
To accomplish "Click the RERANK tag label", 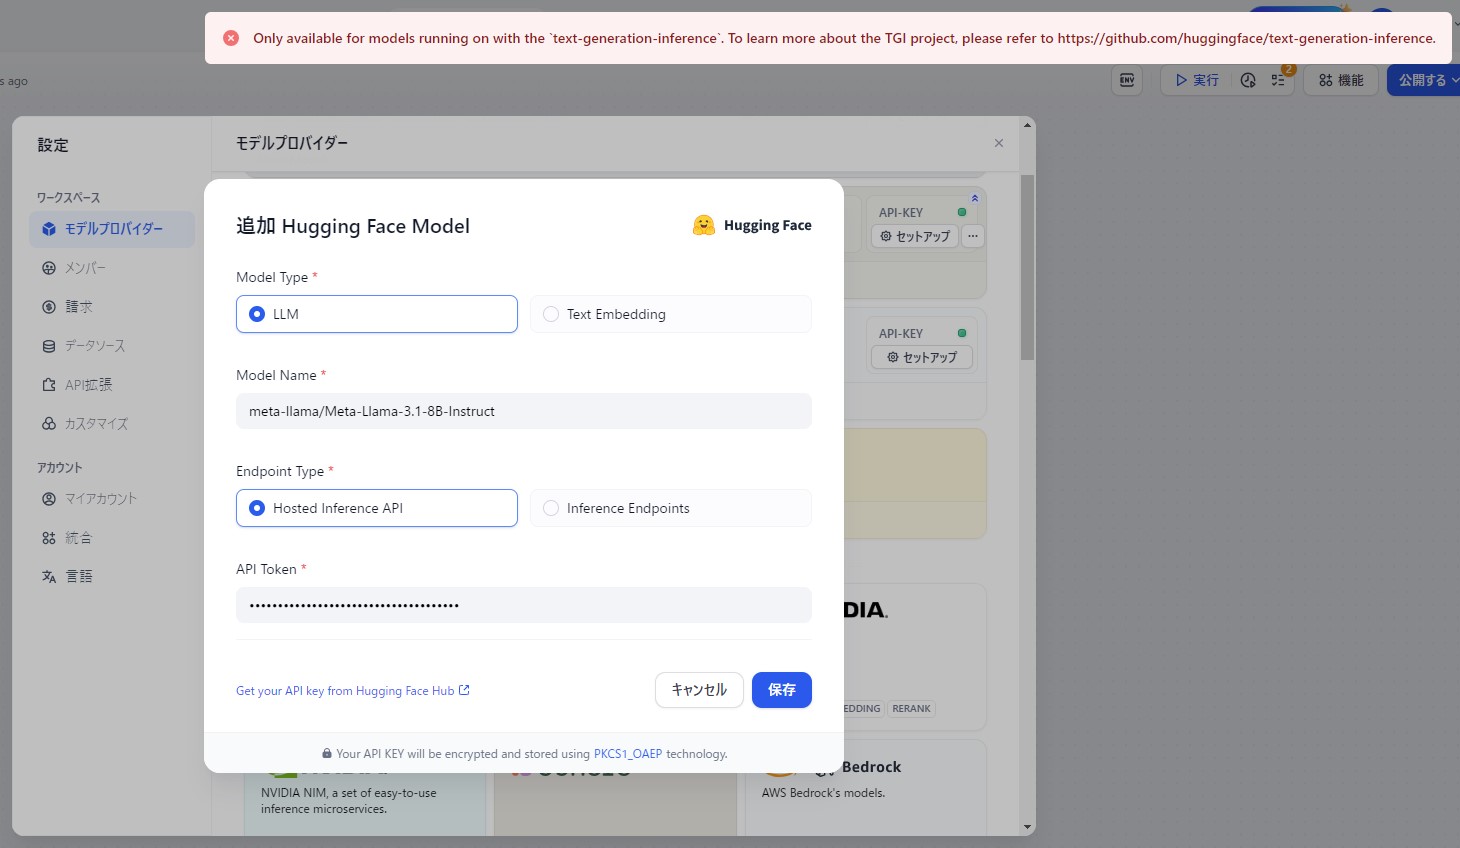I will point(911,709).
